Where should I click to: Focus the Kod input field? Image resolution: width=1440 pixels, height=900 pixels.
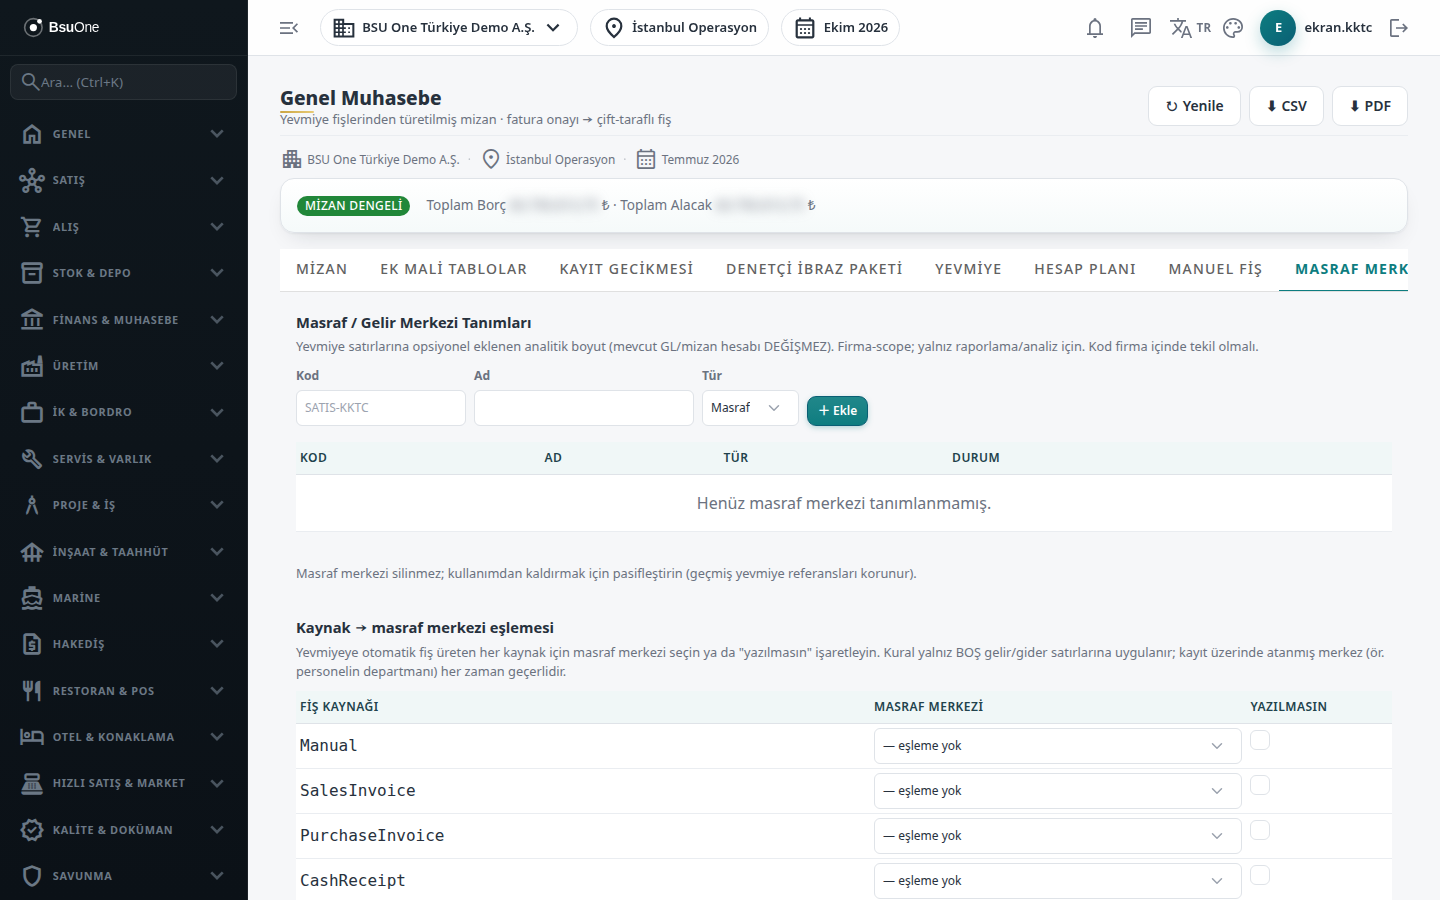381,408
